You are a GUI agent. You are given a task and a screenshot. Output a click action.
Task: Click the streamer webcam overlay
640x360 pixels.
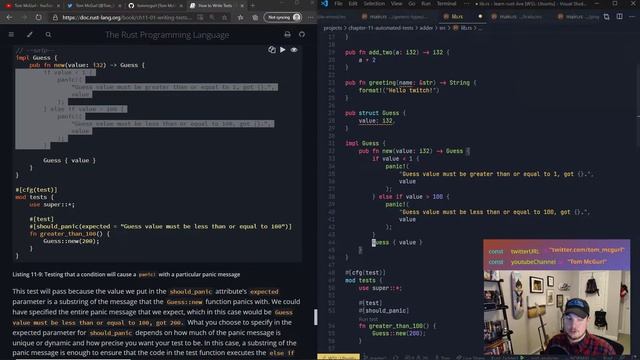tap(557, 312)
